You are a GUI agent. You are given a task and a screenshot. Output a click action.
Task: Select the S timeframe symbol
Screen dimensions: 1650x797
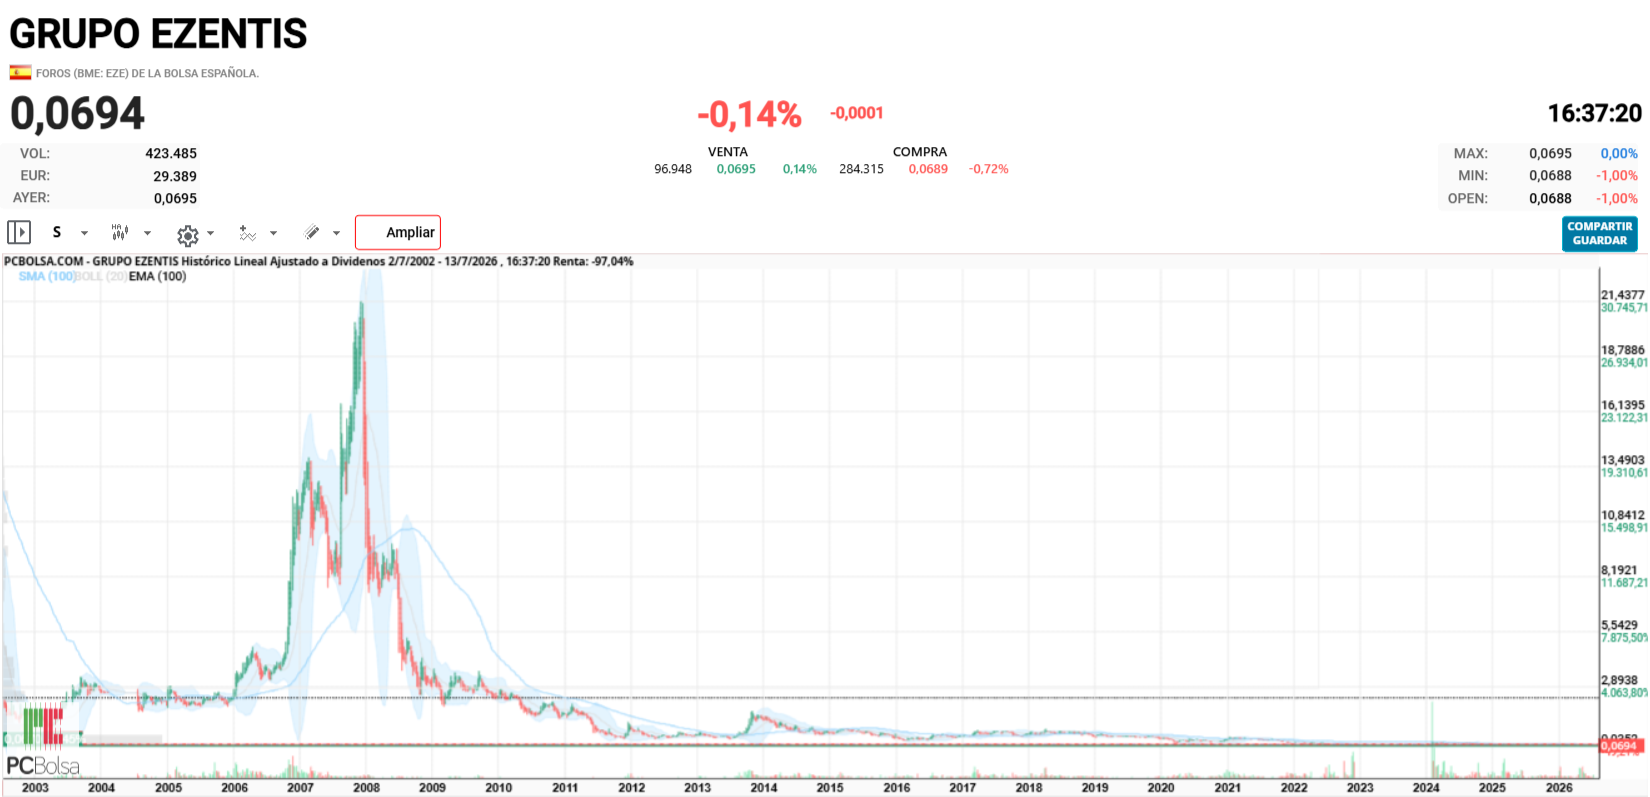57,232
